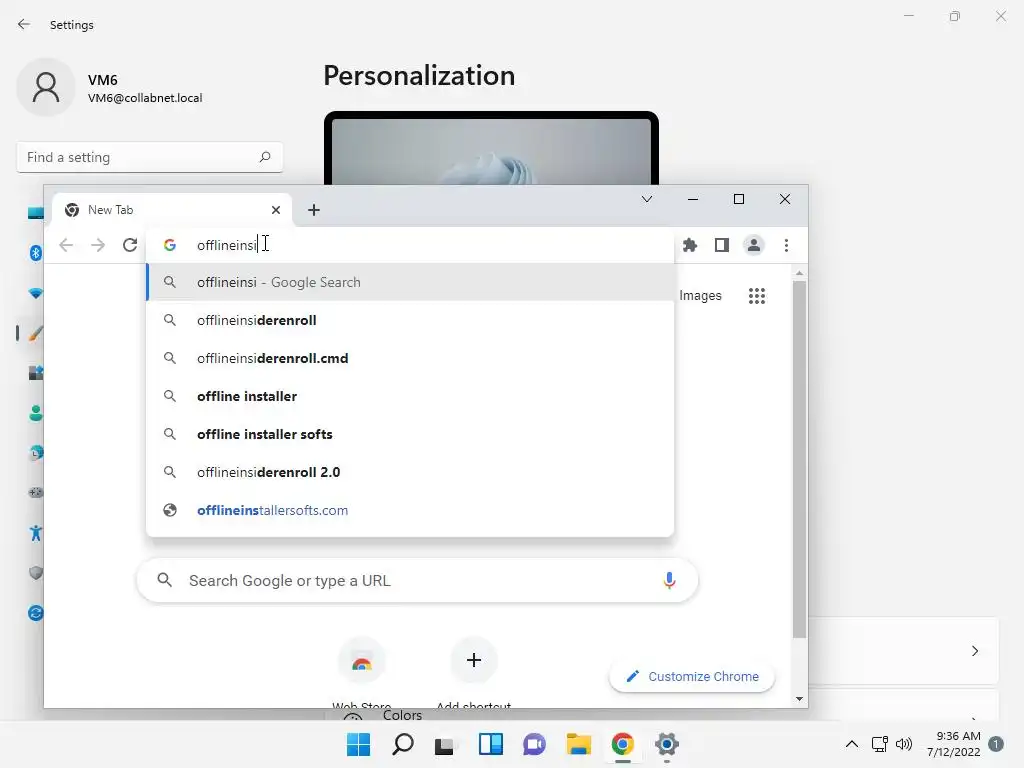Image resolution: width=1024 pixels, height=768 pixels.
Task: Open Privacy & security shield in Settings
Action: coord(36,573)
